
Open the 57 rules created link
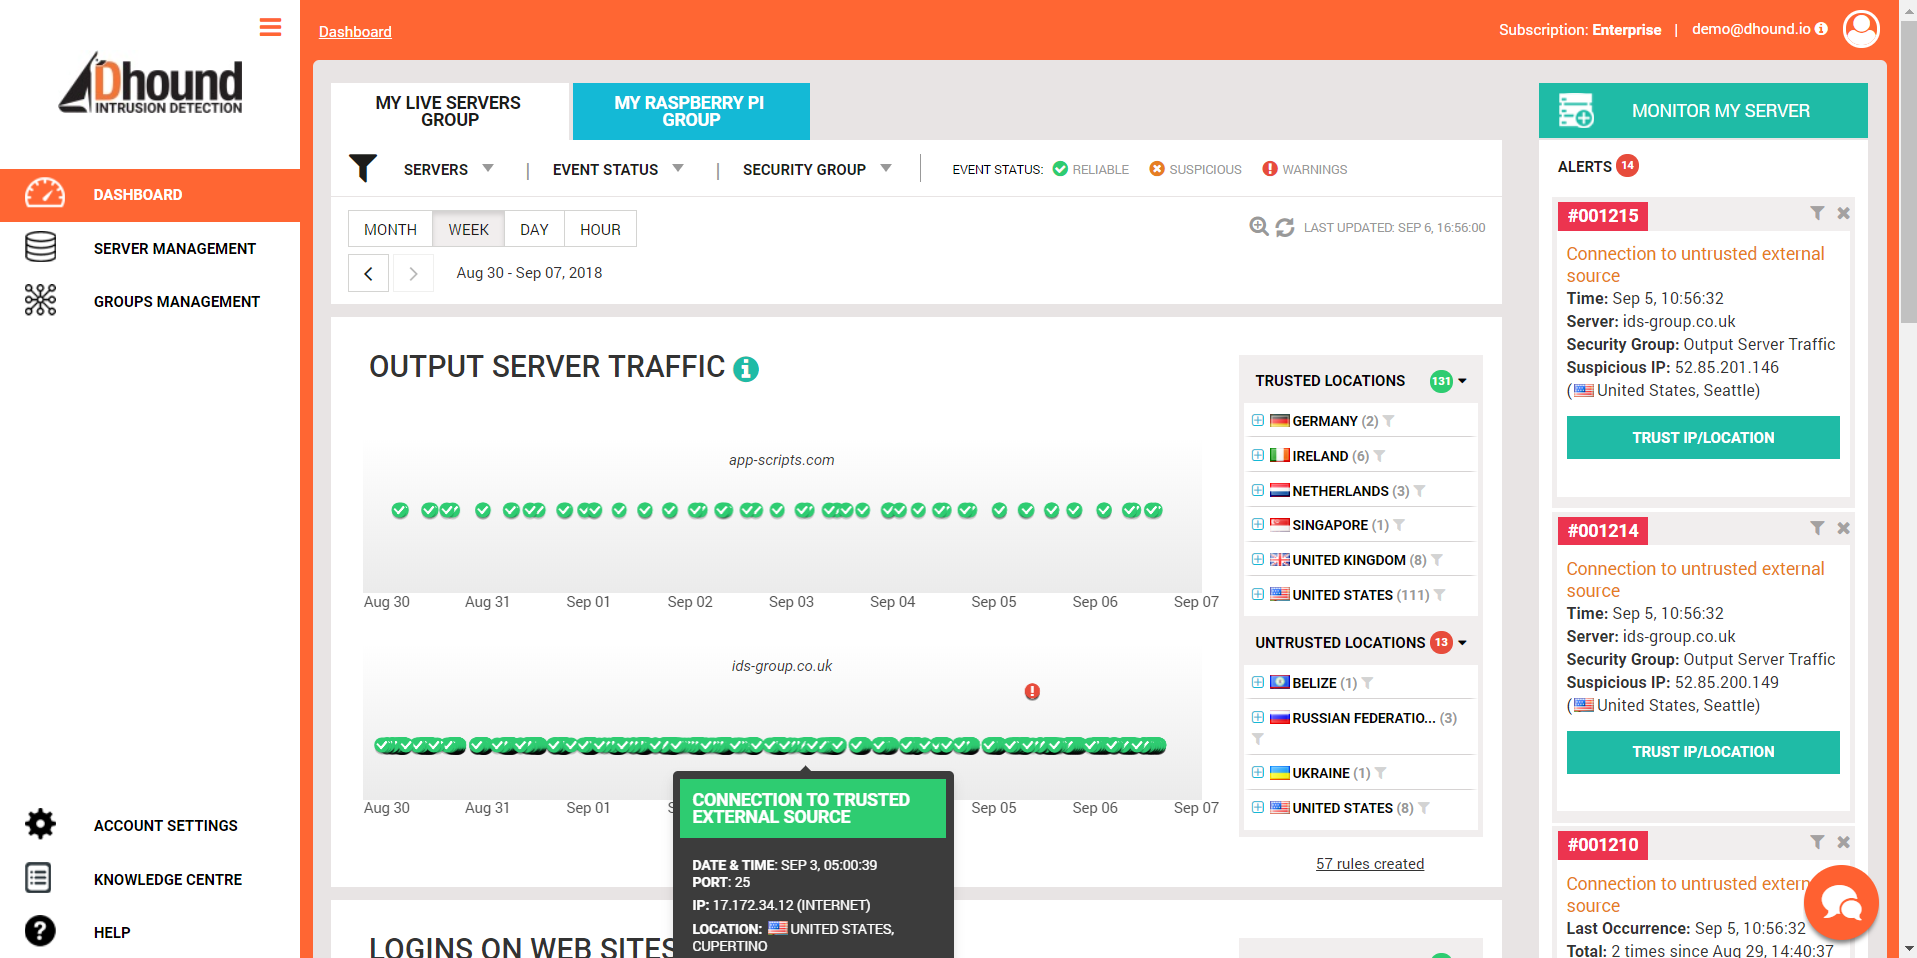tap(1369, 864)
